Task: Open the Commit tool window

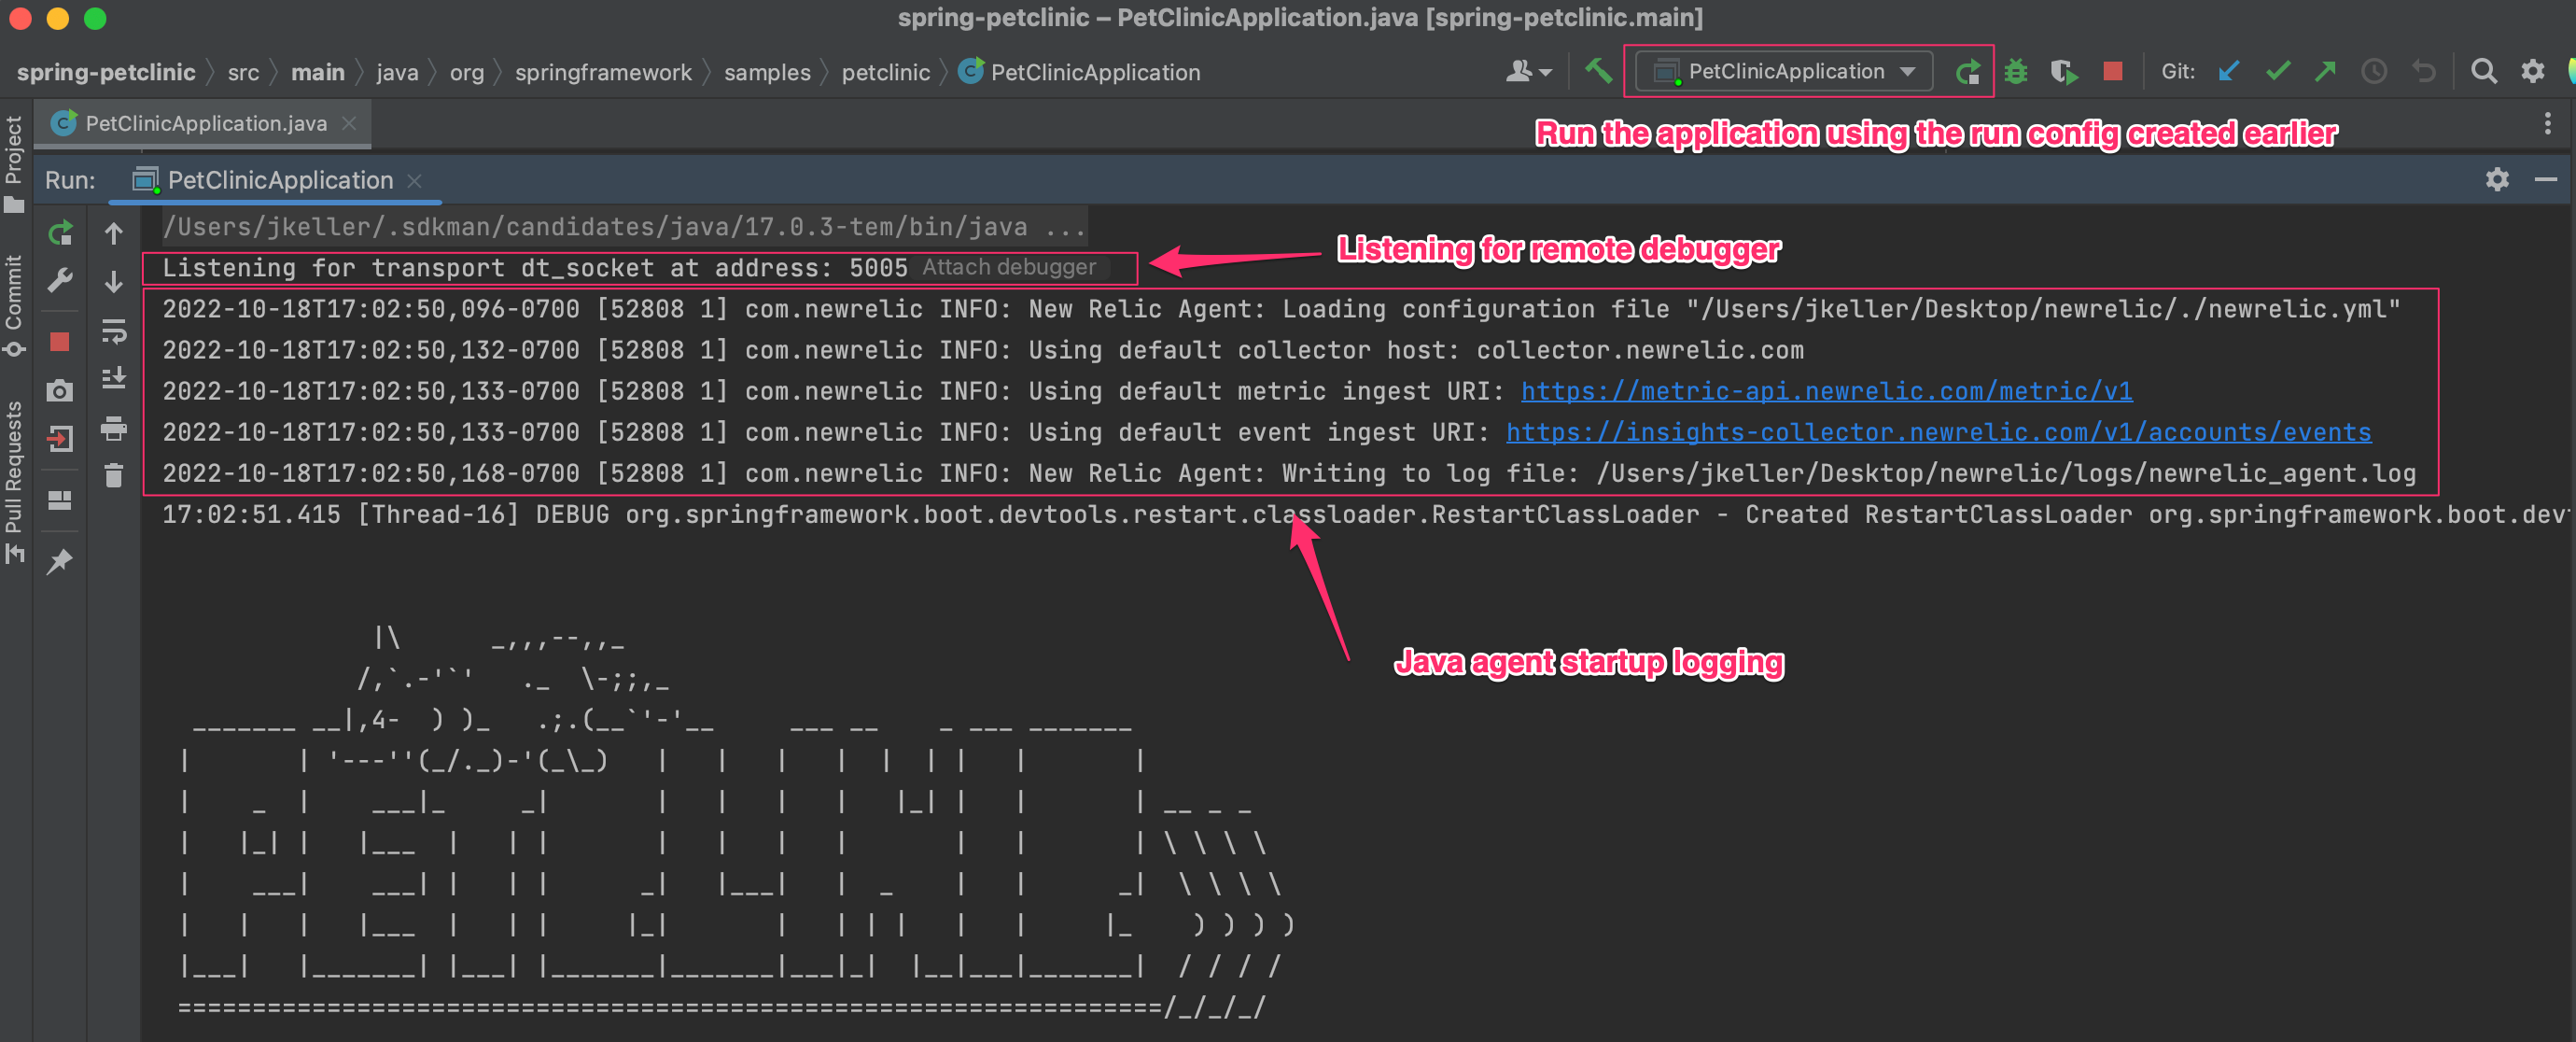Action: pos(14,305)
